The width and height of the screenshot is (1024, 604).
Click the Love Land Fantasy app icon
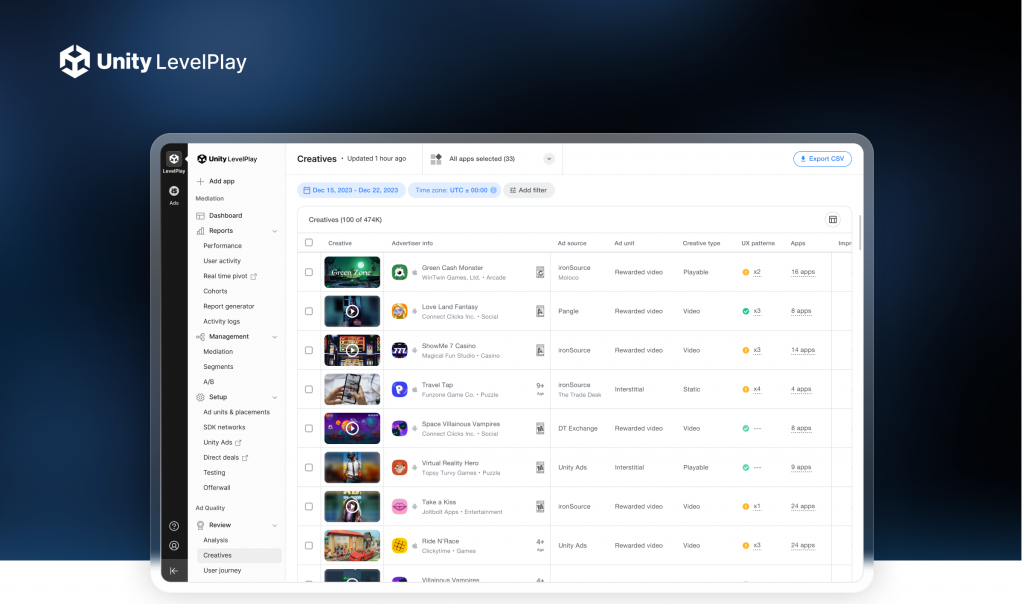399,311
